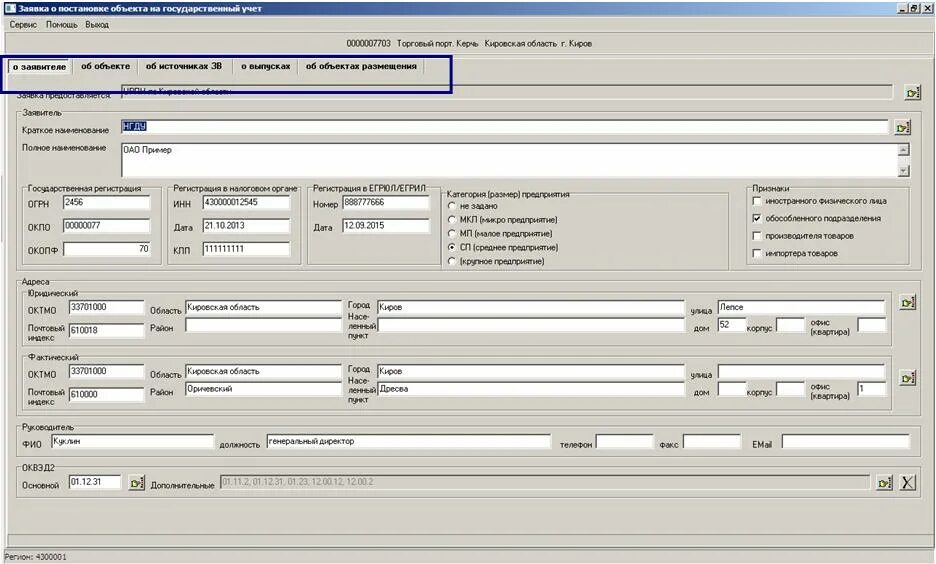Click должность field 'генеральный директор'

pyautogui.click(x=408, y=442)
